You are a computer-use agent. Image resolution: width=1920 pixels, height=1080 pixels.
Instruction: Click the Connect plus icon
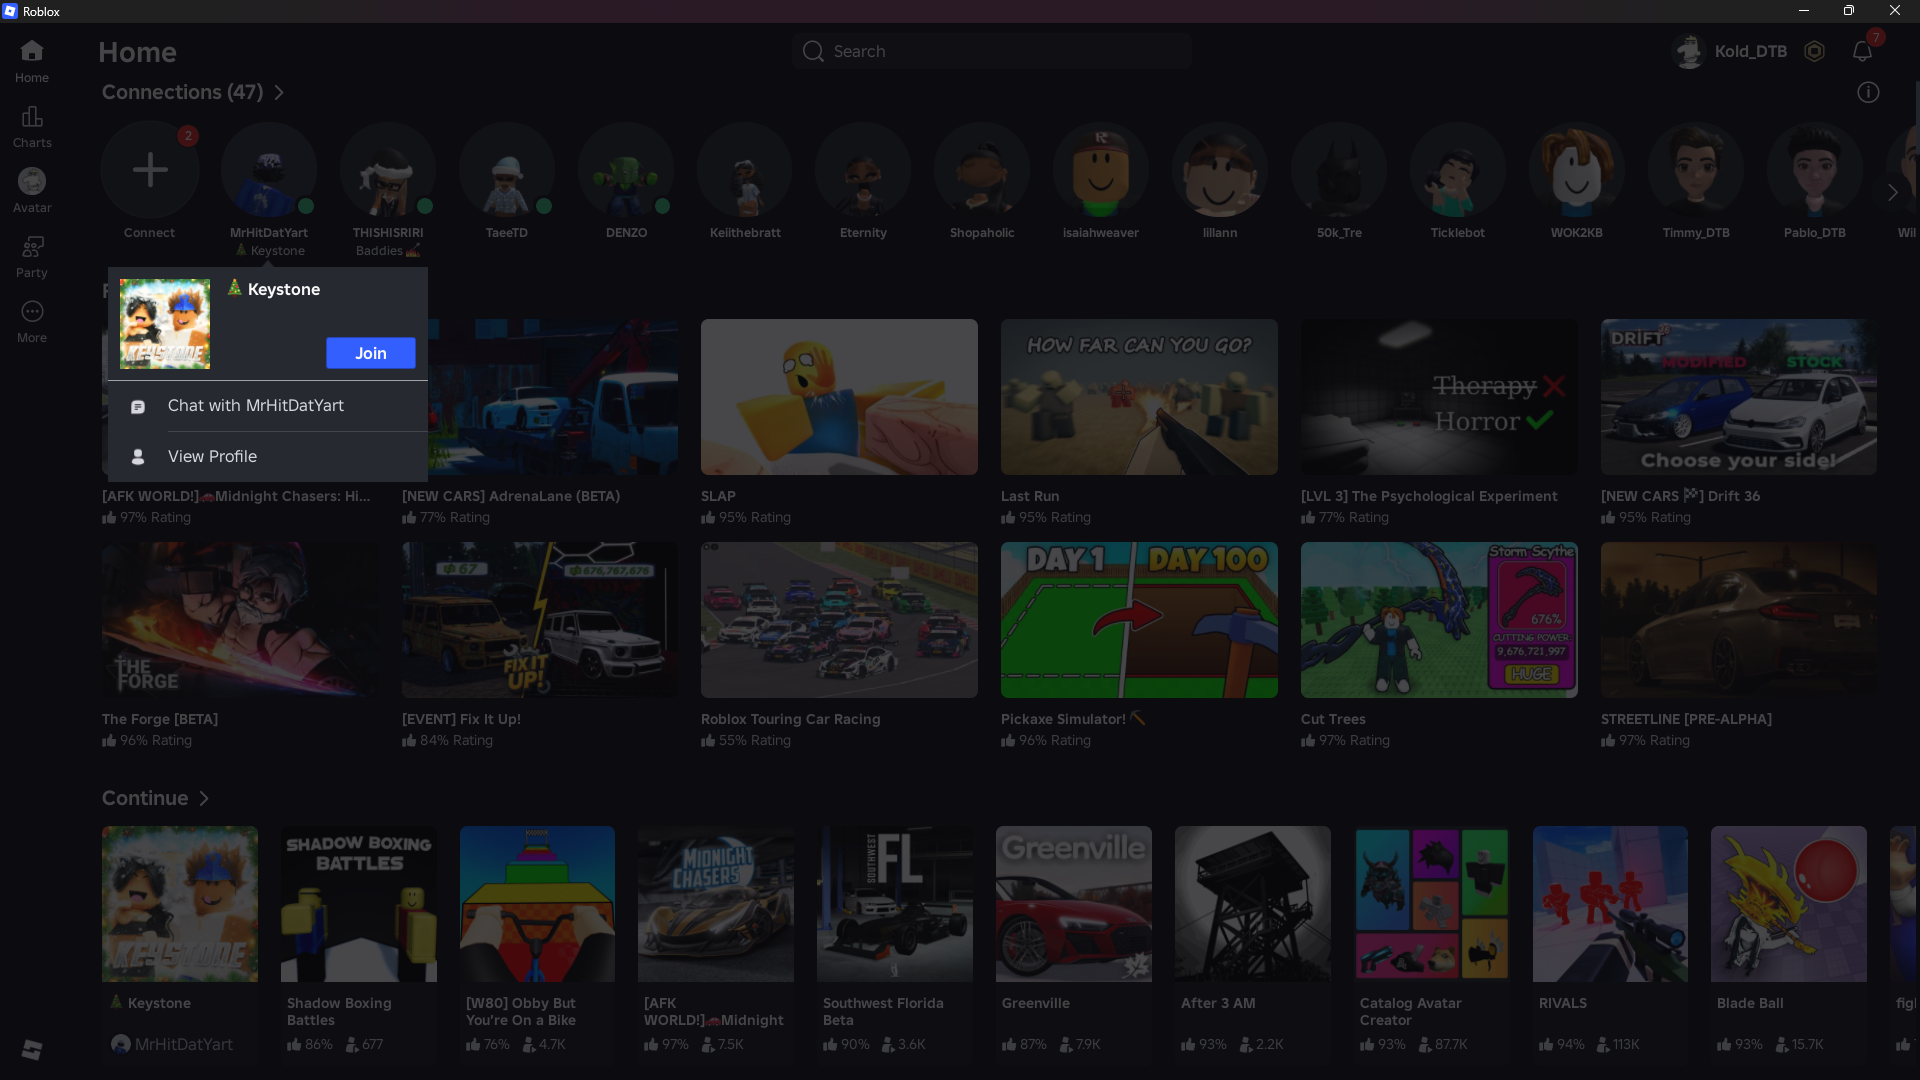tap(150, 170)
